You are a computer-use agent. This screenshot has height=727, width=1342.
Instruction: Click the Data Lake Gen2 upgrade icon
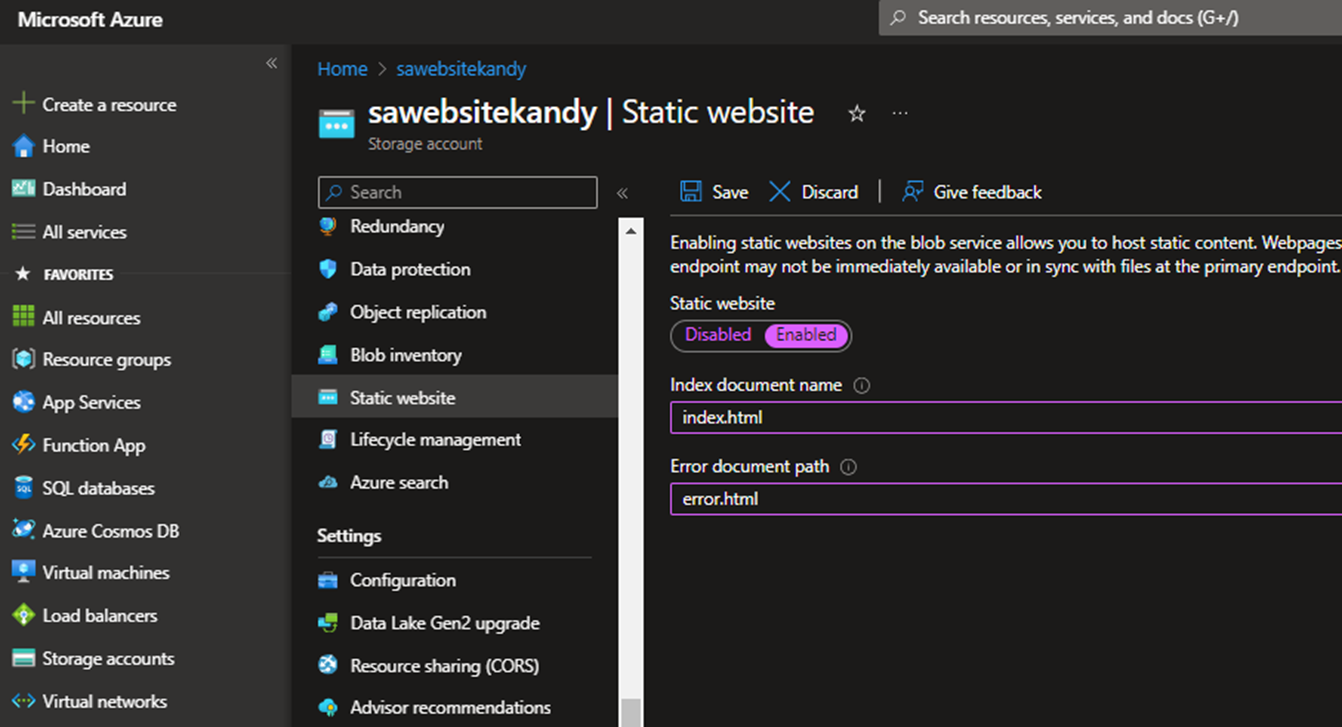328,623
